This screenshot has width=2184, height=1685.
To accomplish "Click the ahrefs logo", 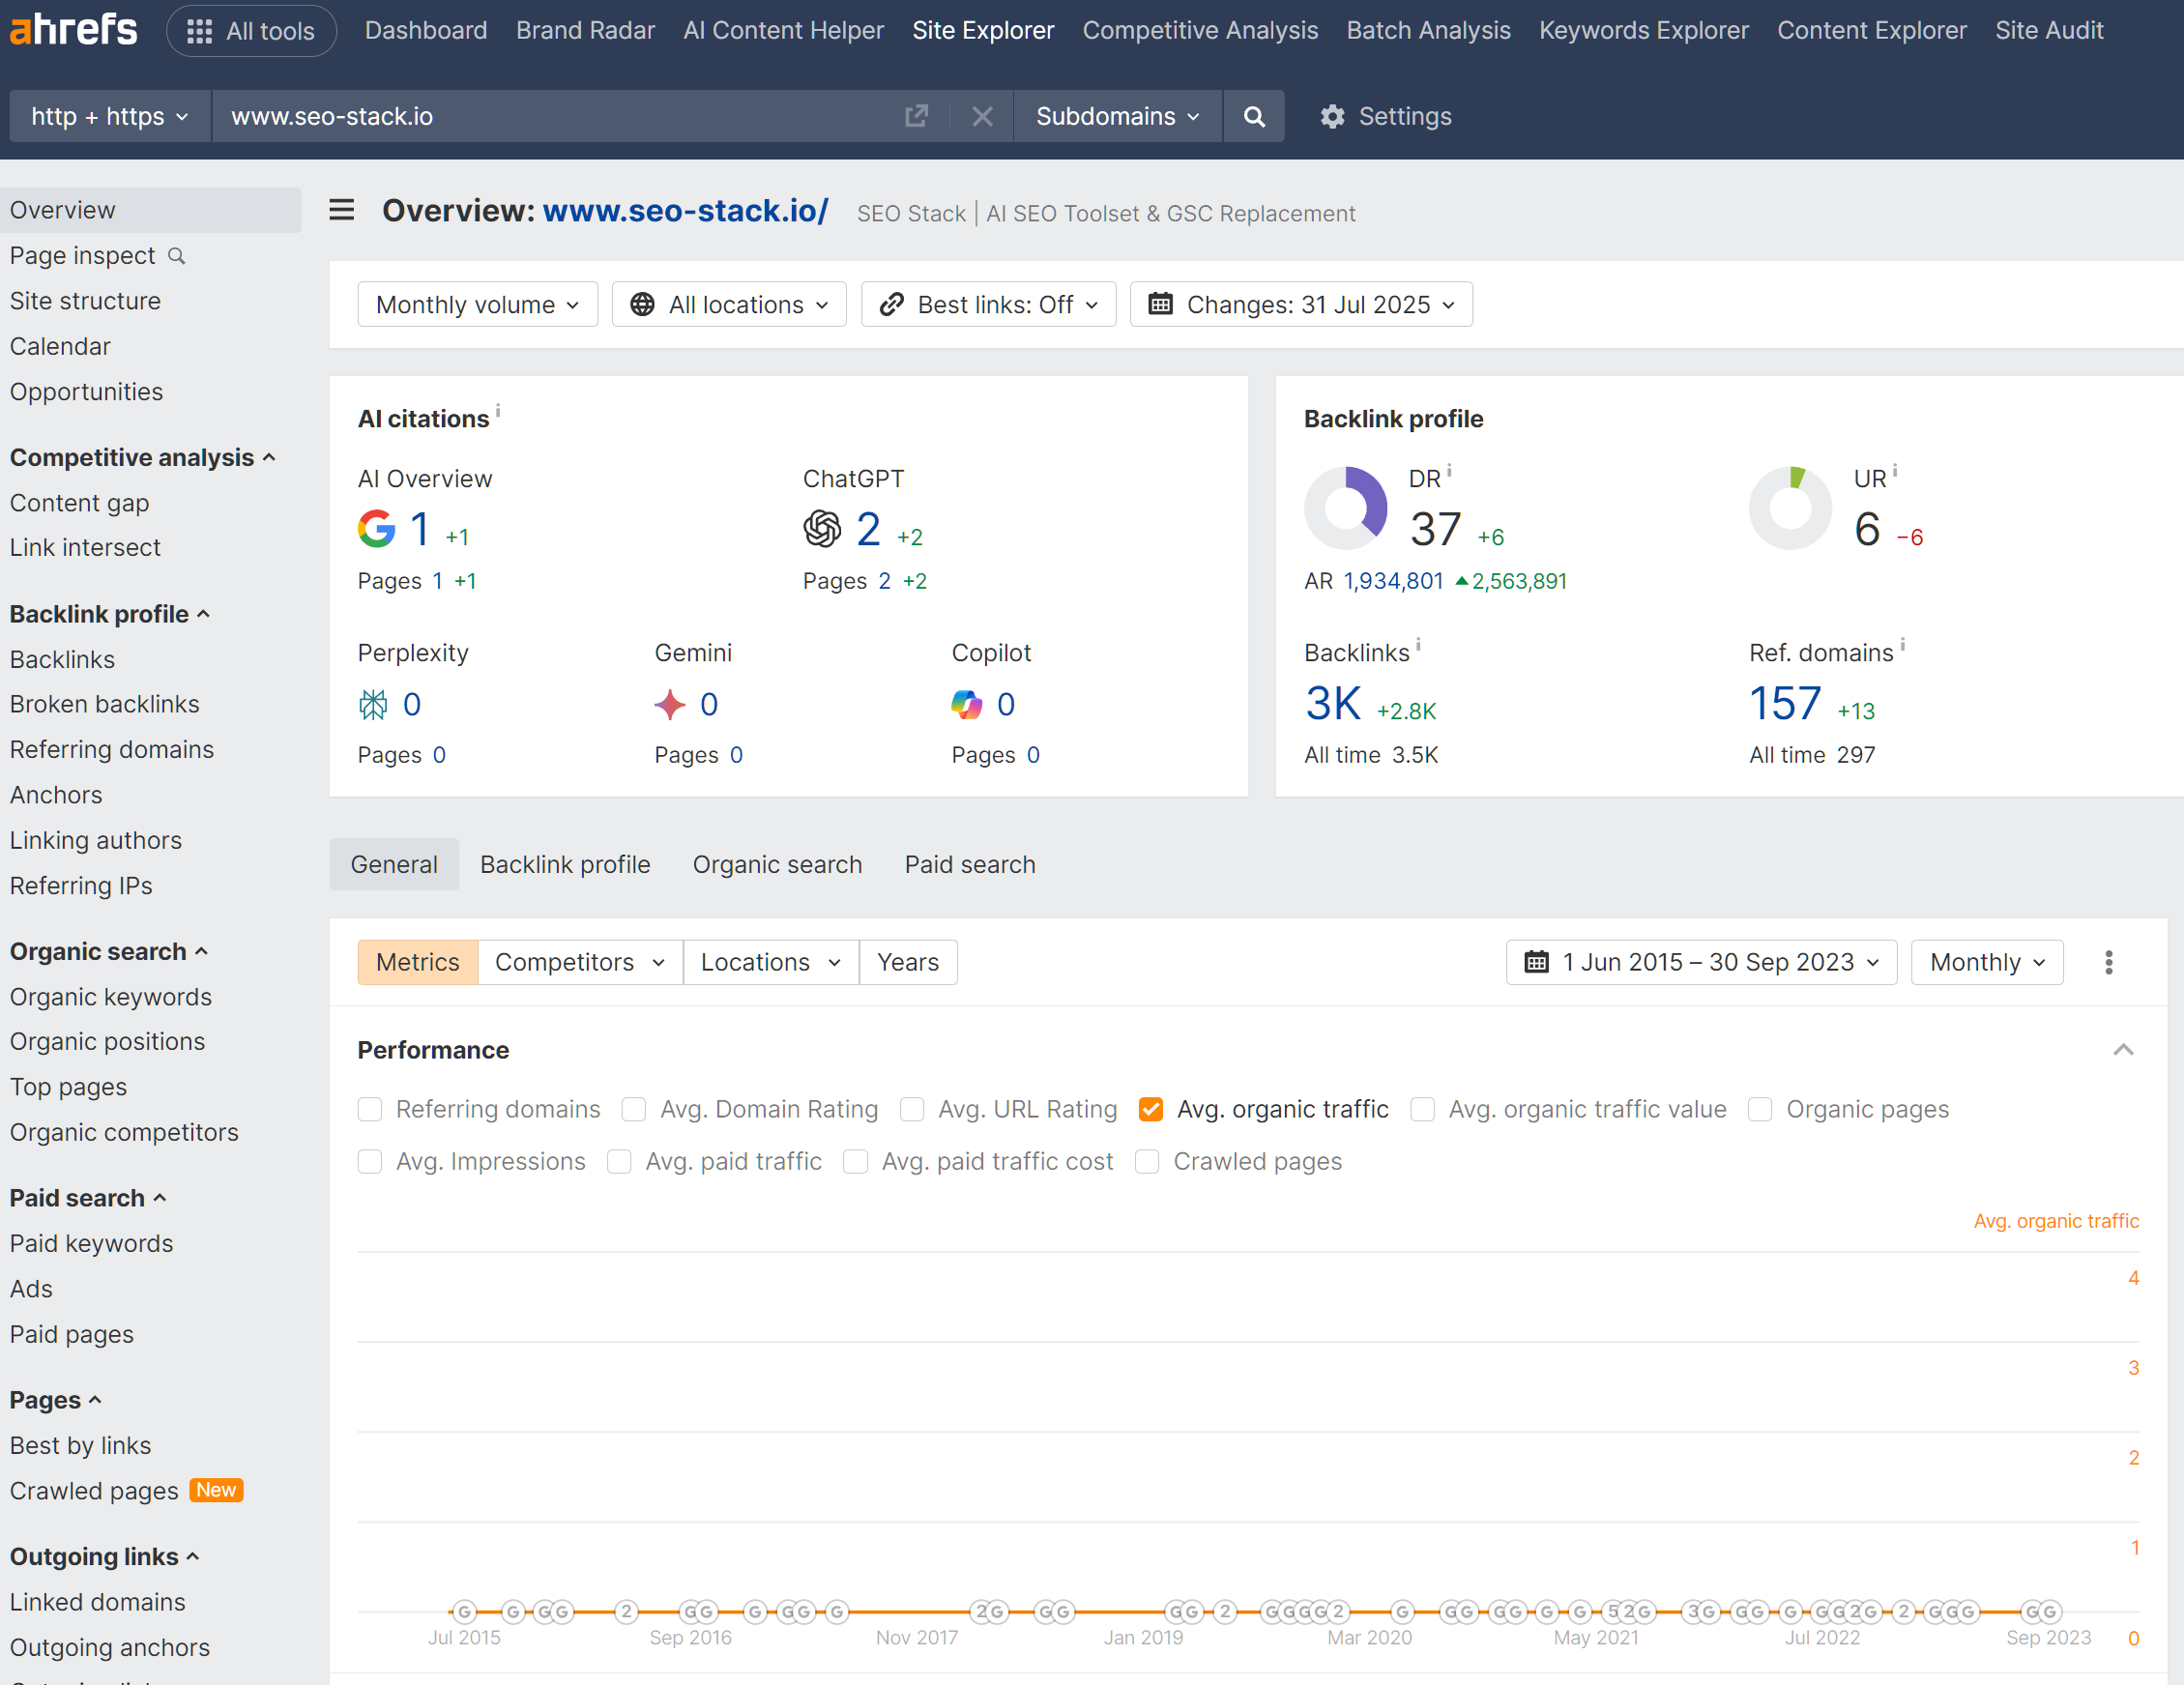I will click(x=74, y=30).
